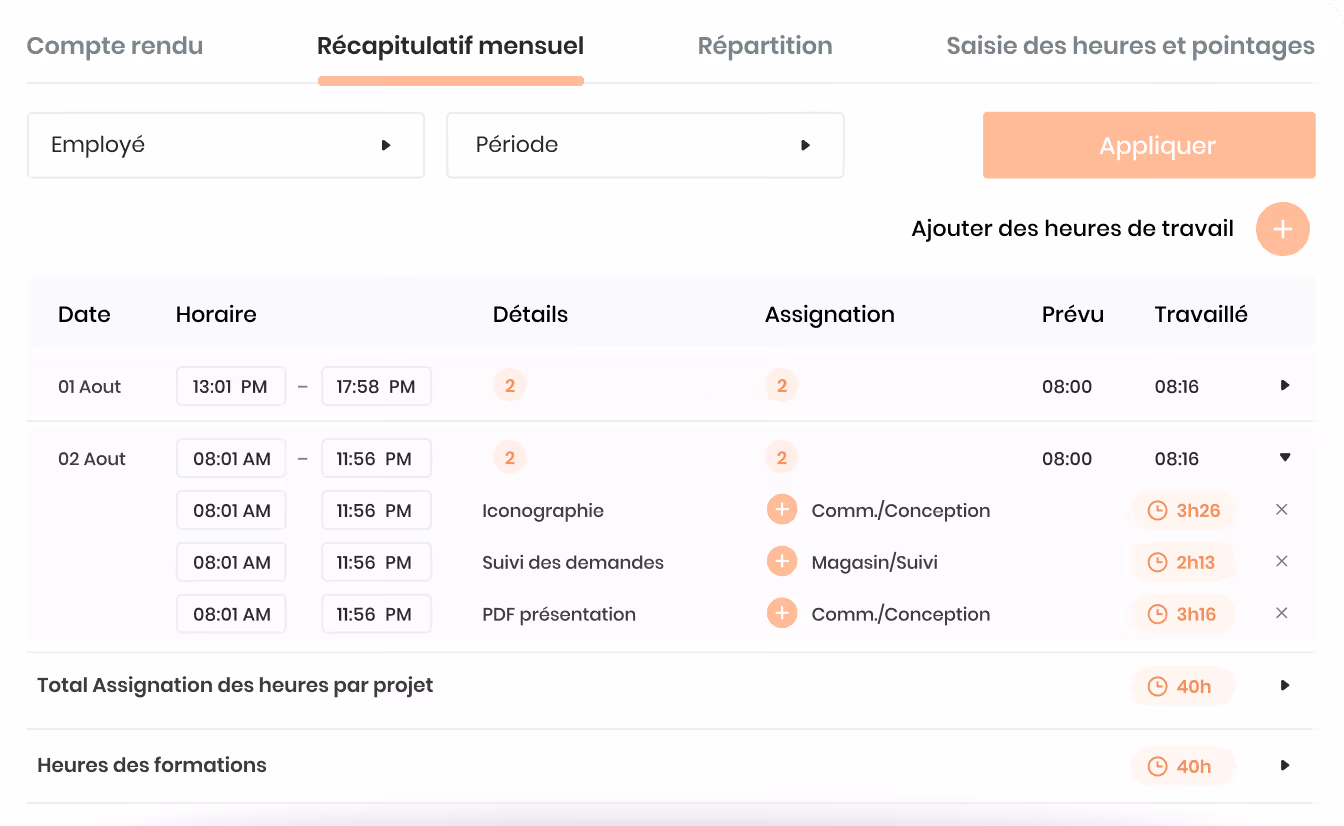Switch to the Répartition tab
The height and width of the screenshot is (826, 1344).
(765, 46)
